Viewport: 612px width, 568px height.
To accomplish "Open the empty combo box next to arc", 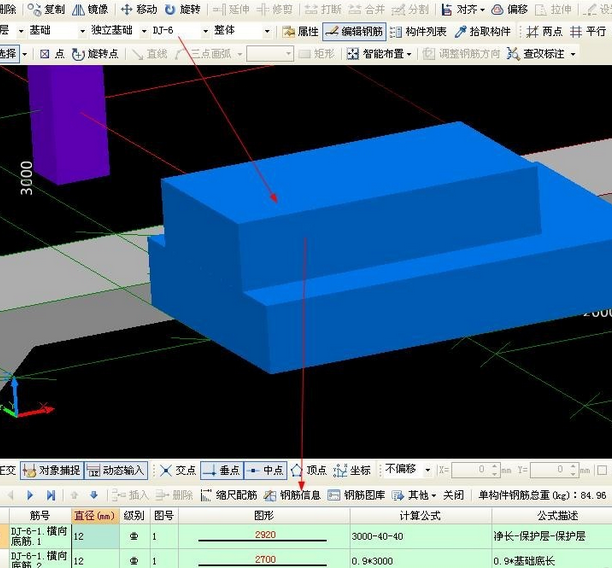I will tap(270, 54).
